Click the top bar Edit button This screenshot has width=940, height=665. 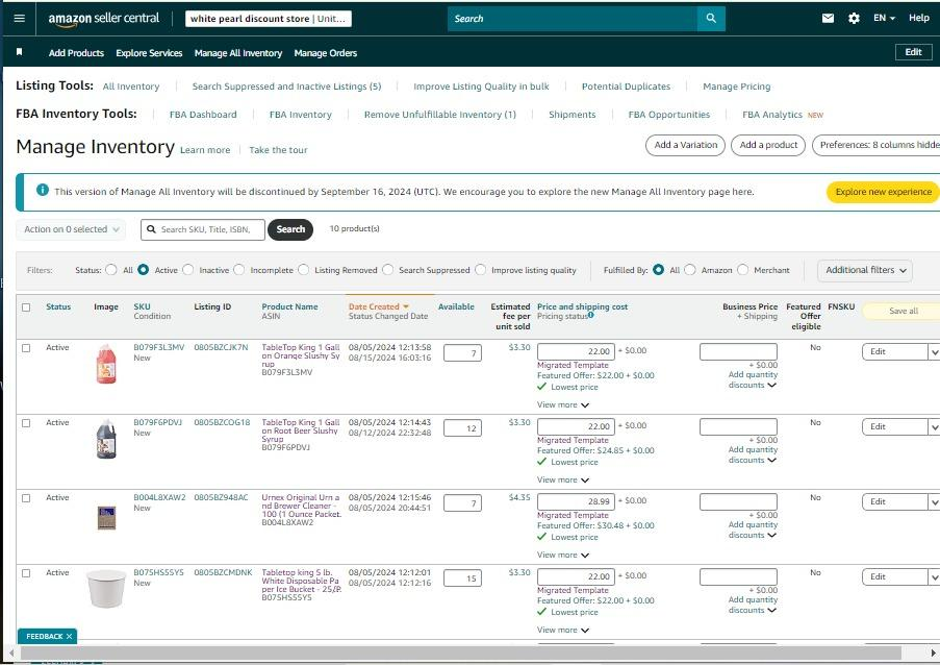pyautogui.click(x=913, y=52)
